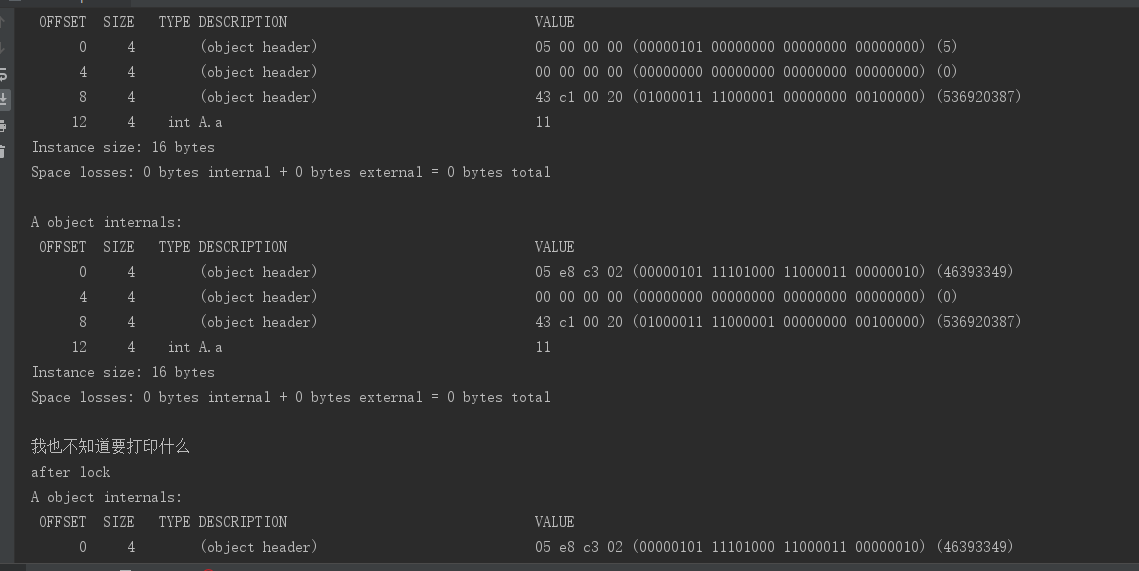Click the "(5)" decimal value
The image size is (1139, 571).
[x=947, y=47]
